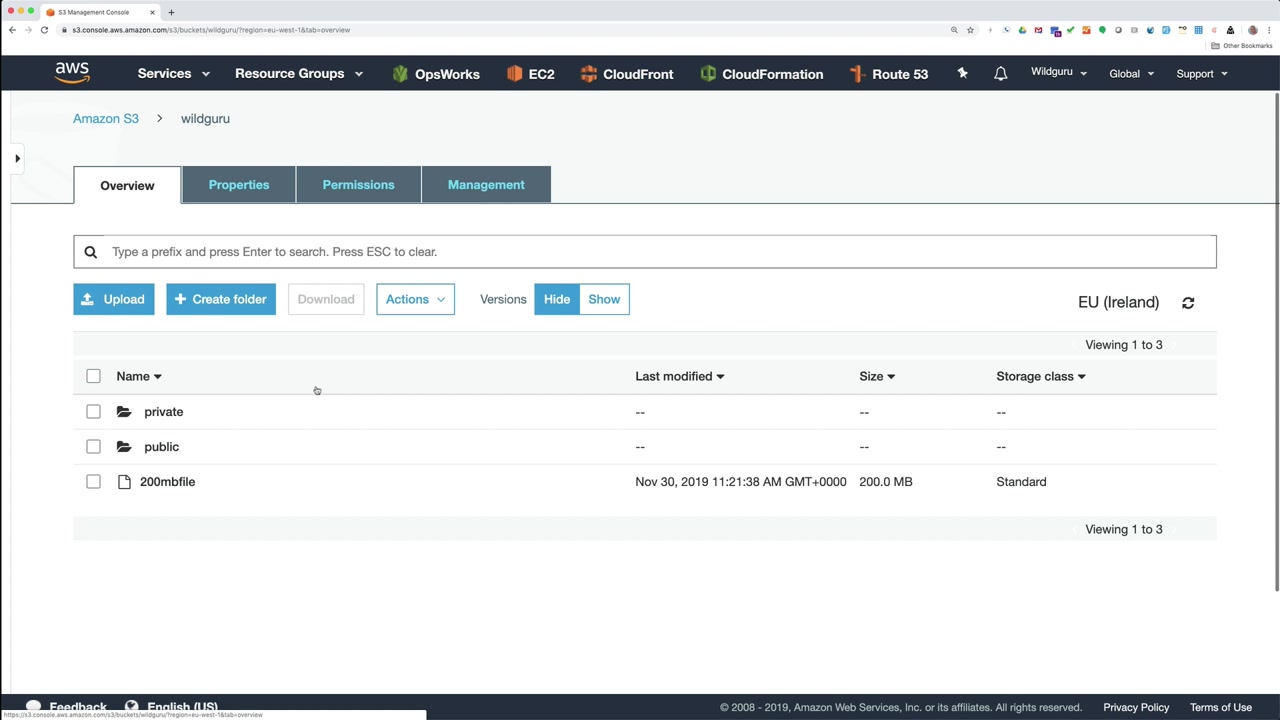Click the Download button
The image size is (1280, 720).
click(x=326, y=299)
